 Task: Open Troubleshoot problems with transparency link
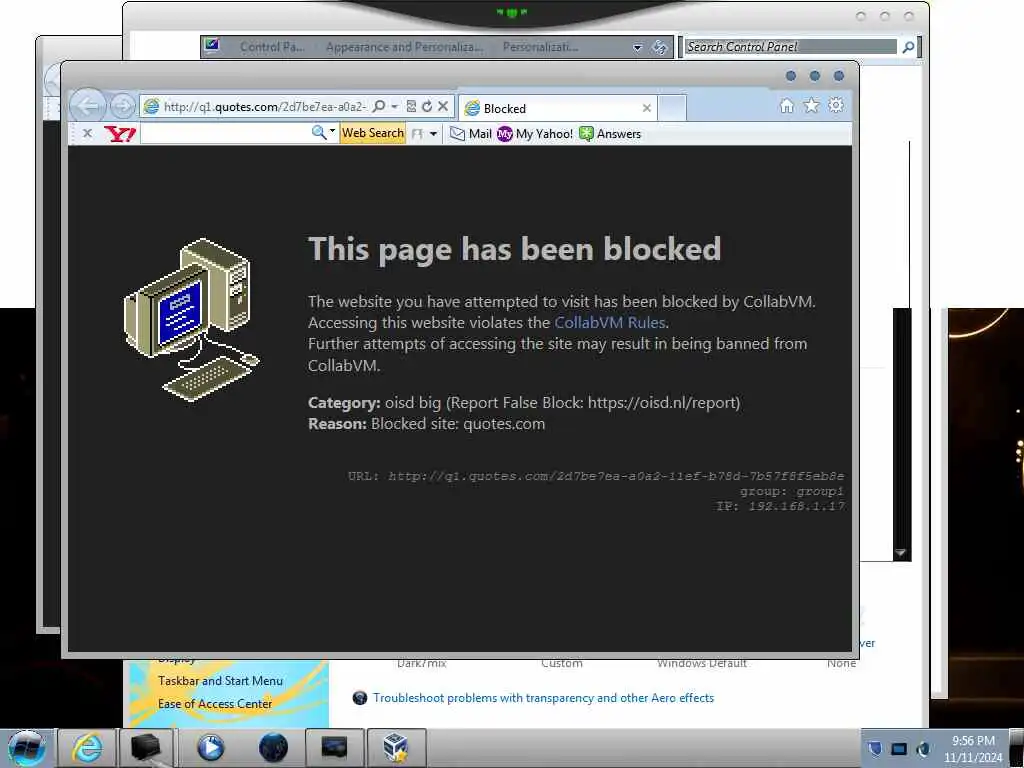click(543, 698)
